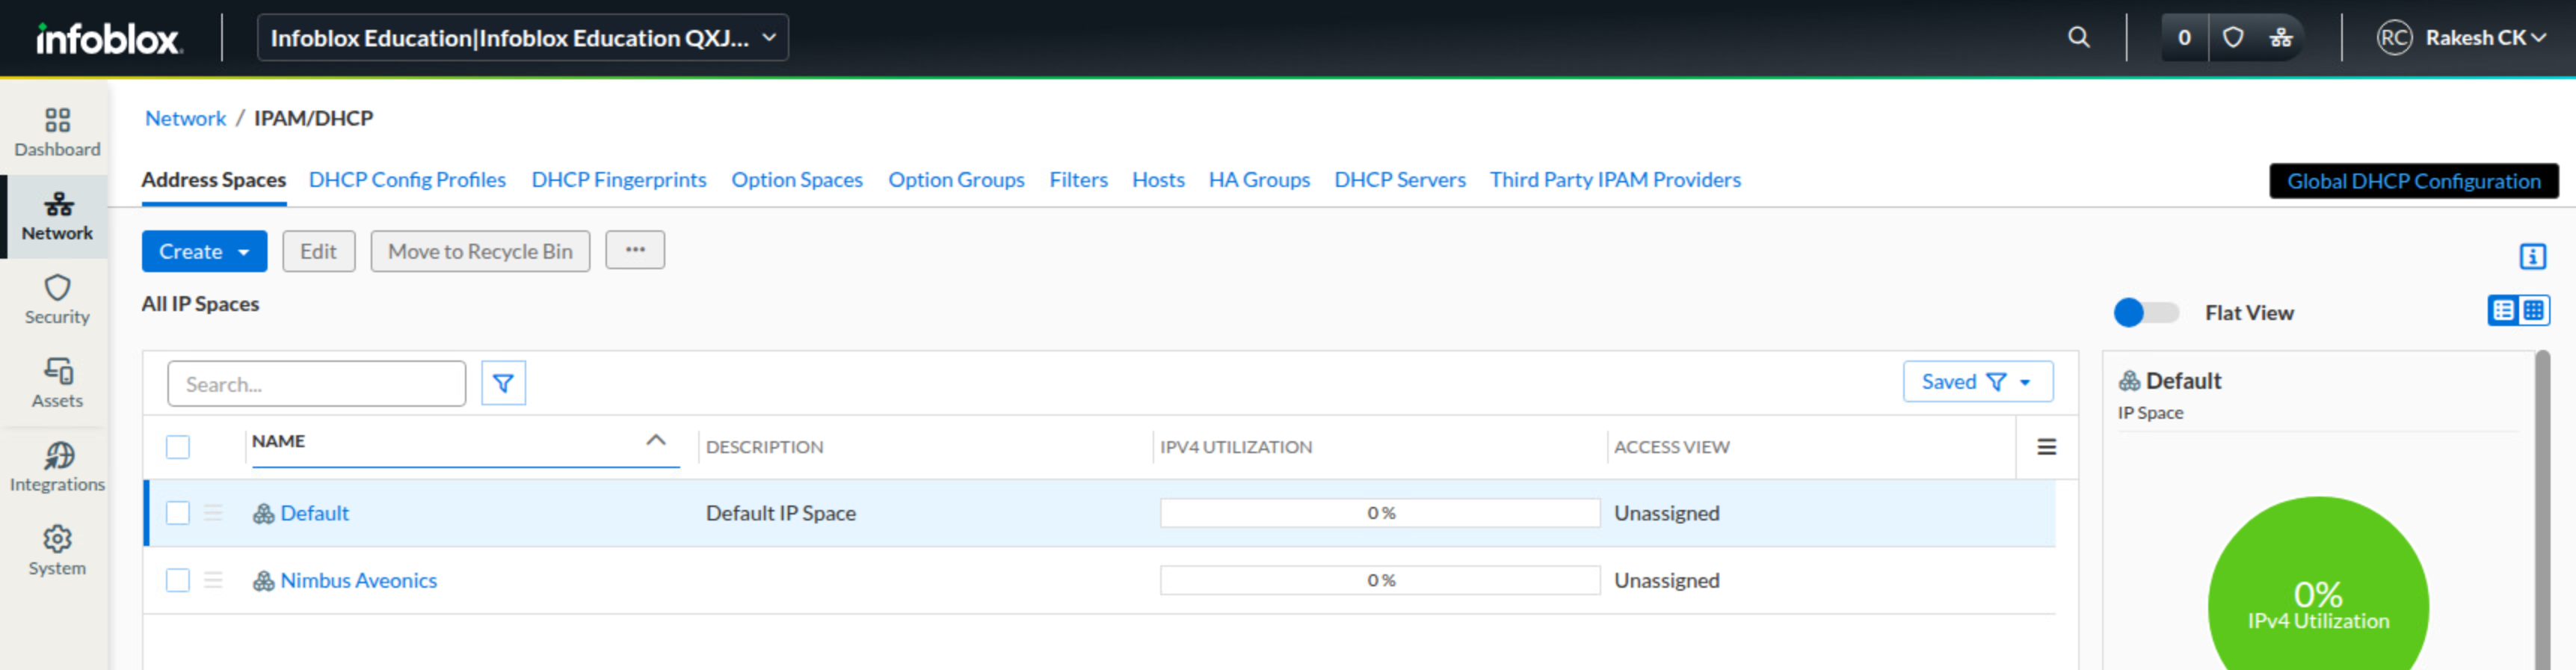Switch to DHCP Servers tab

[x=1400, y=180]
